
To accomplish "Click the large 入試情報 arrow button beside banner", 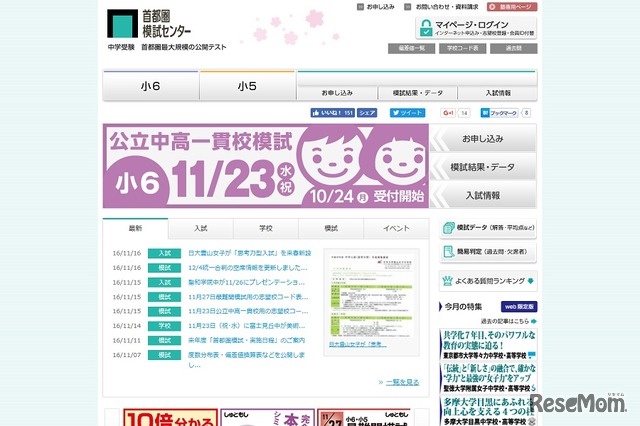I will (483, 195).
